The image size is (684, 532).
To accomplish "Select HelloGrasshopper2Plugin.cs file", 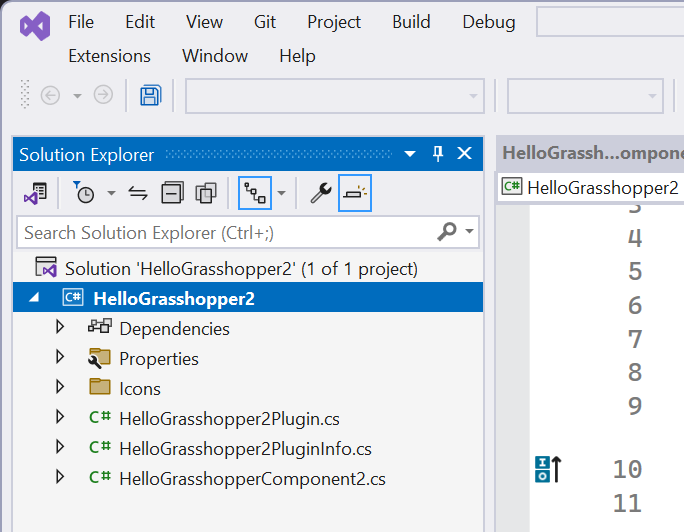I will coord(229,419).
